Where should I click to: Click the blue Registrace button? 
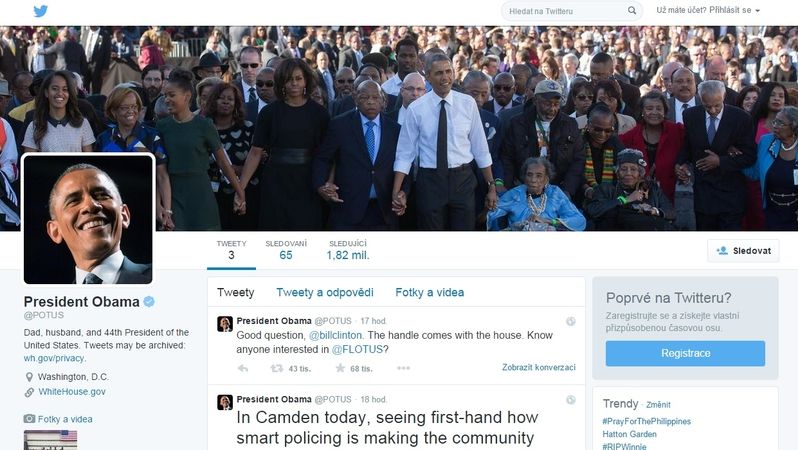pyautogui.click(x=685, y=353)
